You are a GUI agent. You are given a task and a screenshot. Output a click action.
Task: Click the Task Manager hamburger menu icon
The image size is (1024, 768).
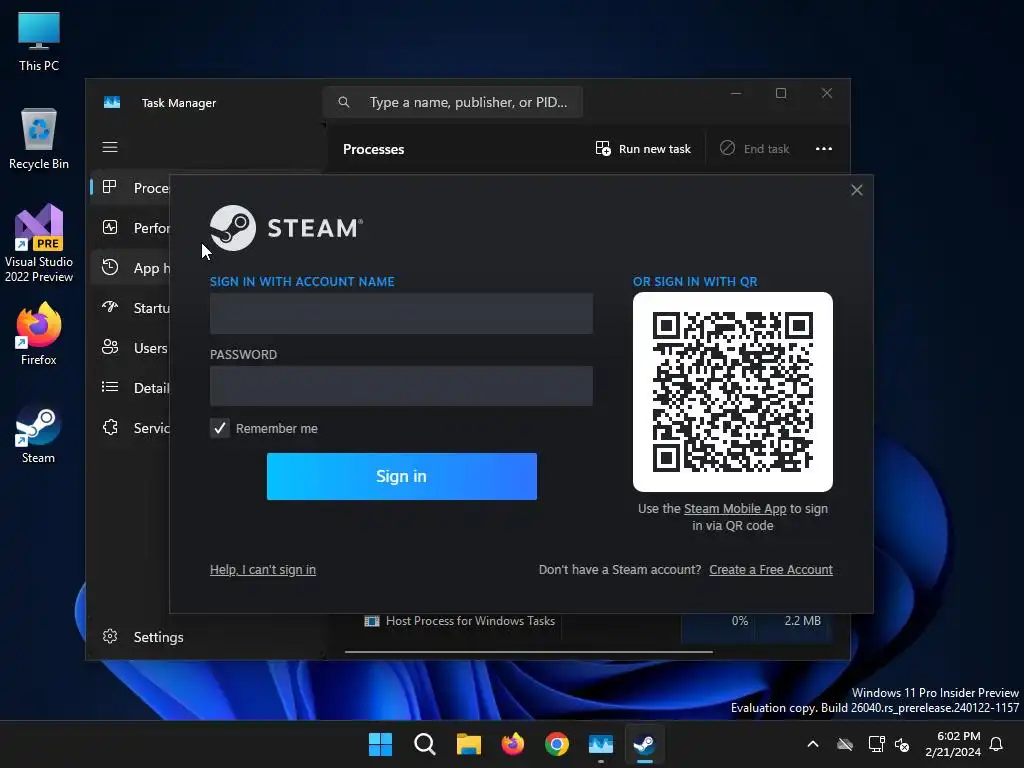coord(110,147)
